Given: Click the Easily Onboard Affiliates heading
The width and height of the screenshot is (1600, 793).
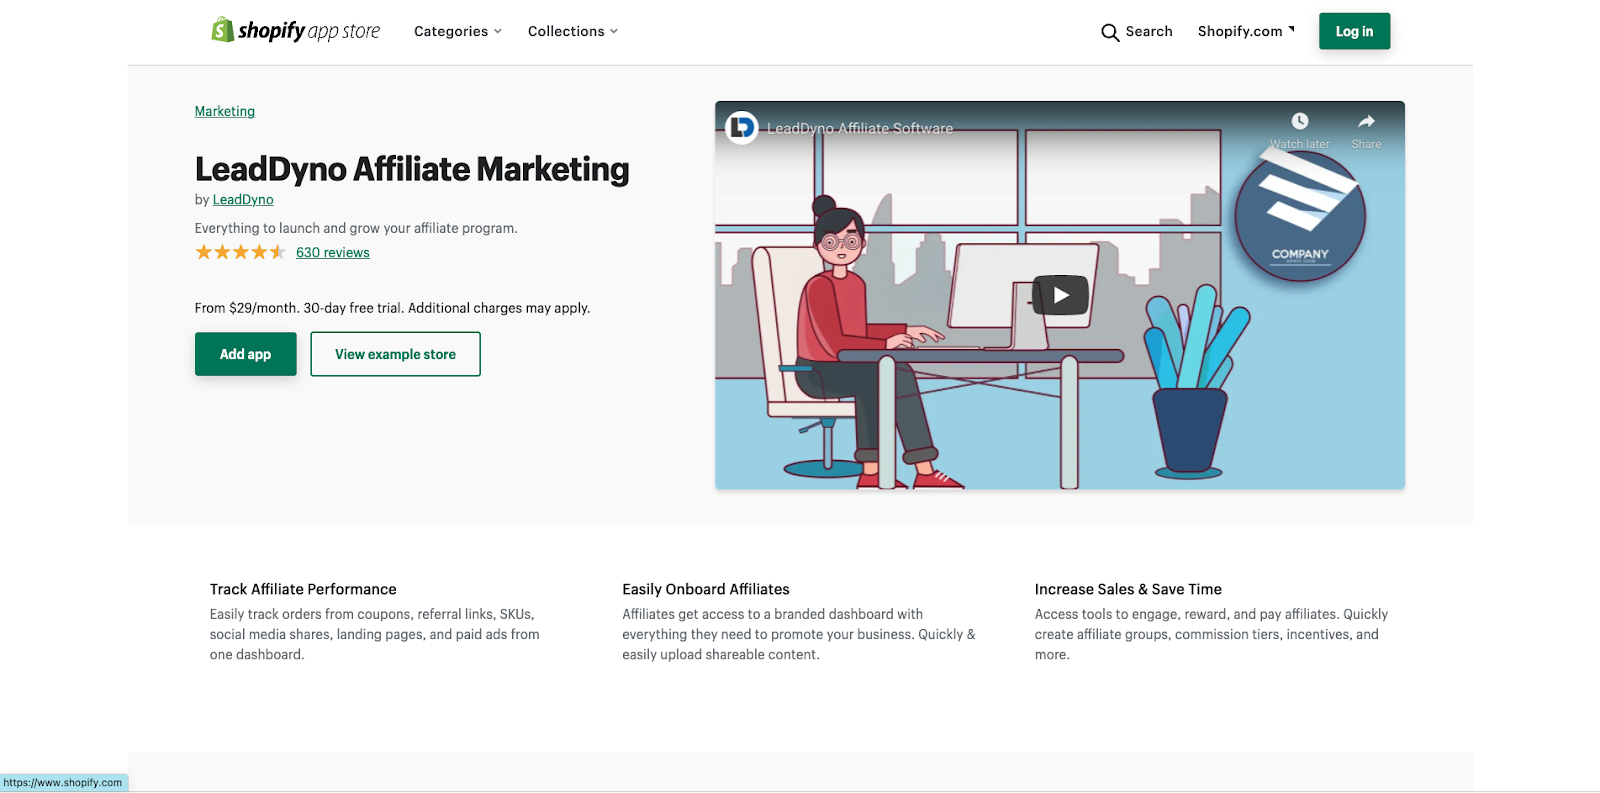Looking at the screenshot, I should (x=706, y=589).
